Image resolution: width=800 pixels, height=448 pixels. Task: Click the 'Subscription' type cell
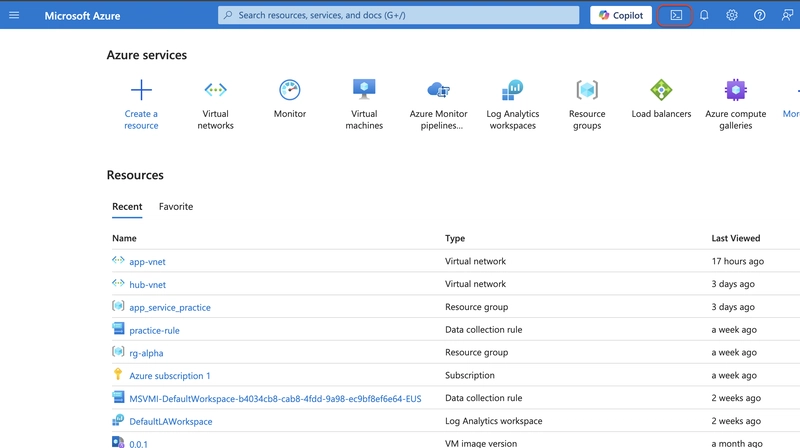(470, 375)
